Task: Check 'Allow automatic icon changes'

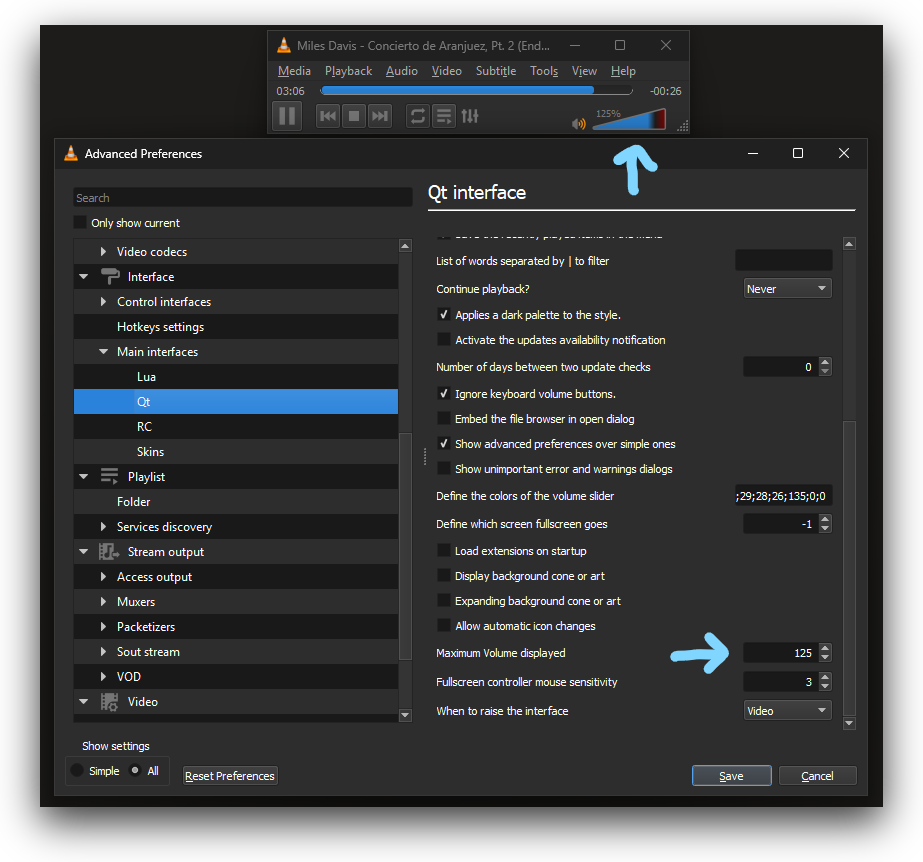Action: pos(444,626)
